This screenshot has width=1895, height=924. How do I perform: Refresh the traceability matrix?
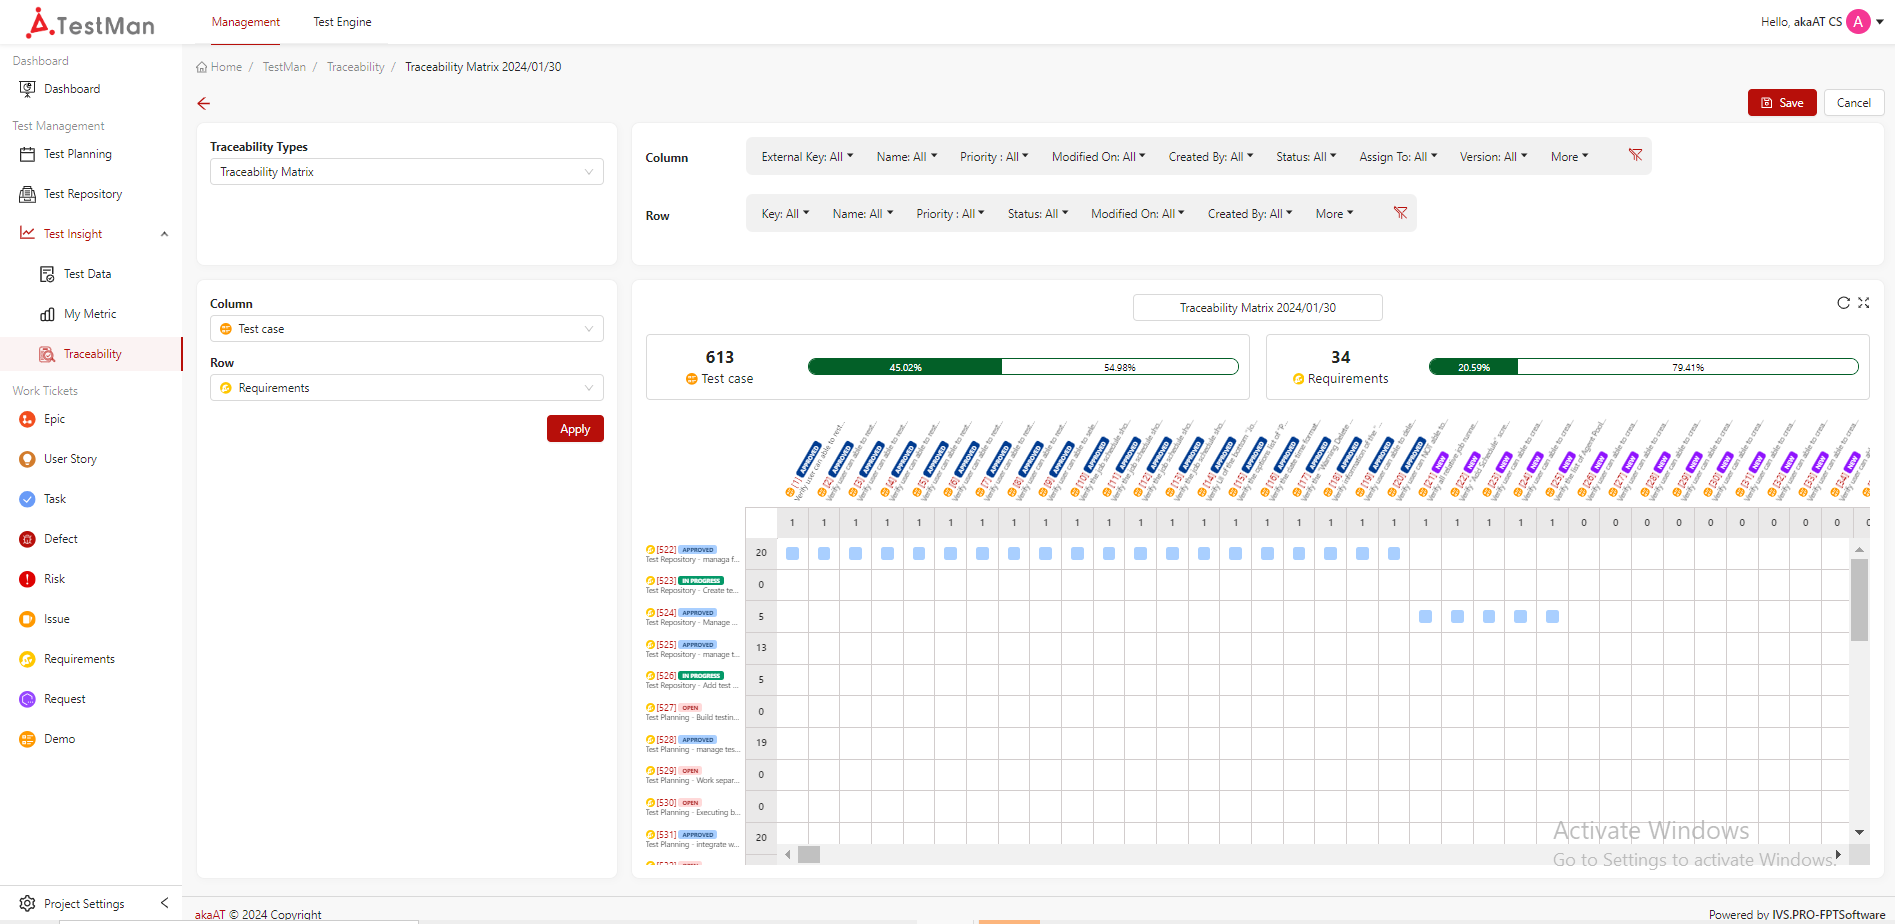1843,303
